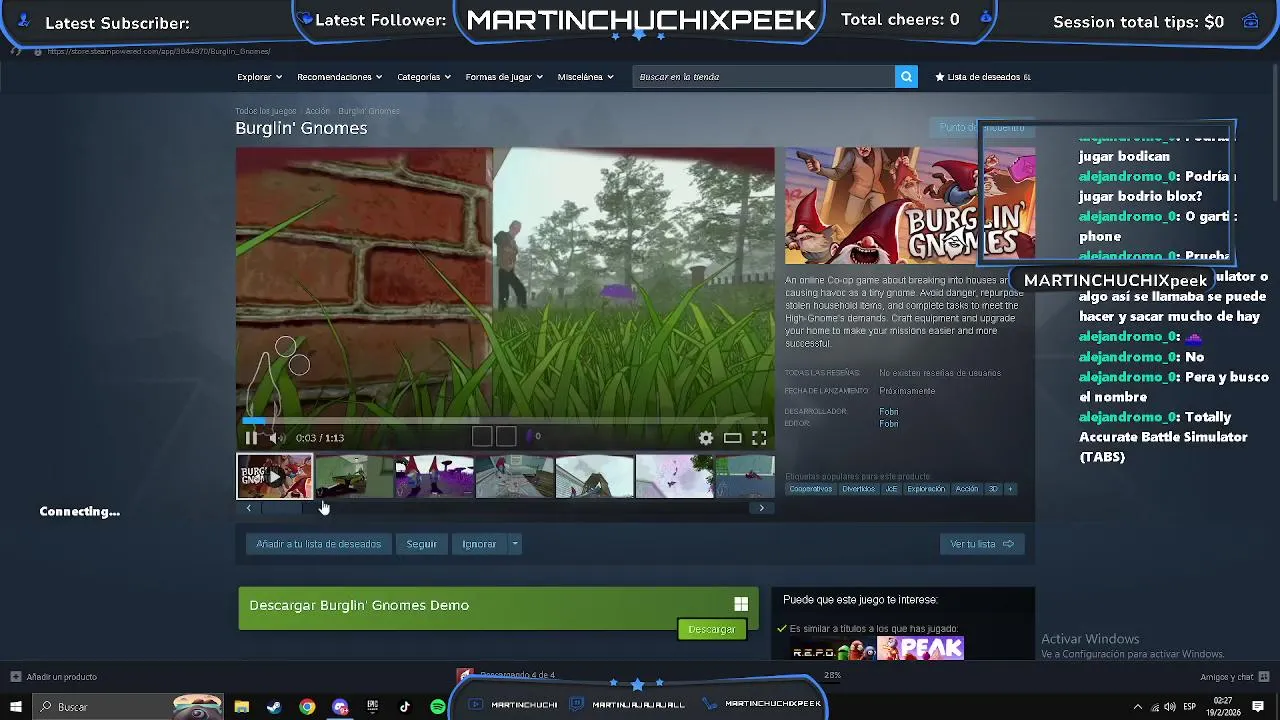
Task: Click the ESP language indicator
Action: (x=1190, y=707)
